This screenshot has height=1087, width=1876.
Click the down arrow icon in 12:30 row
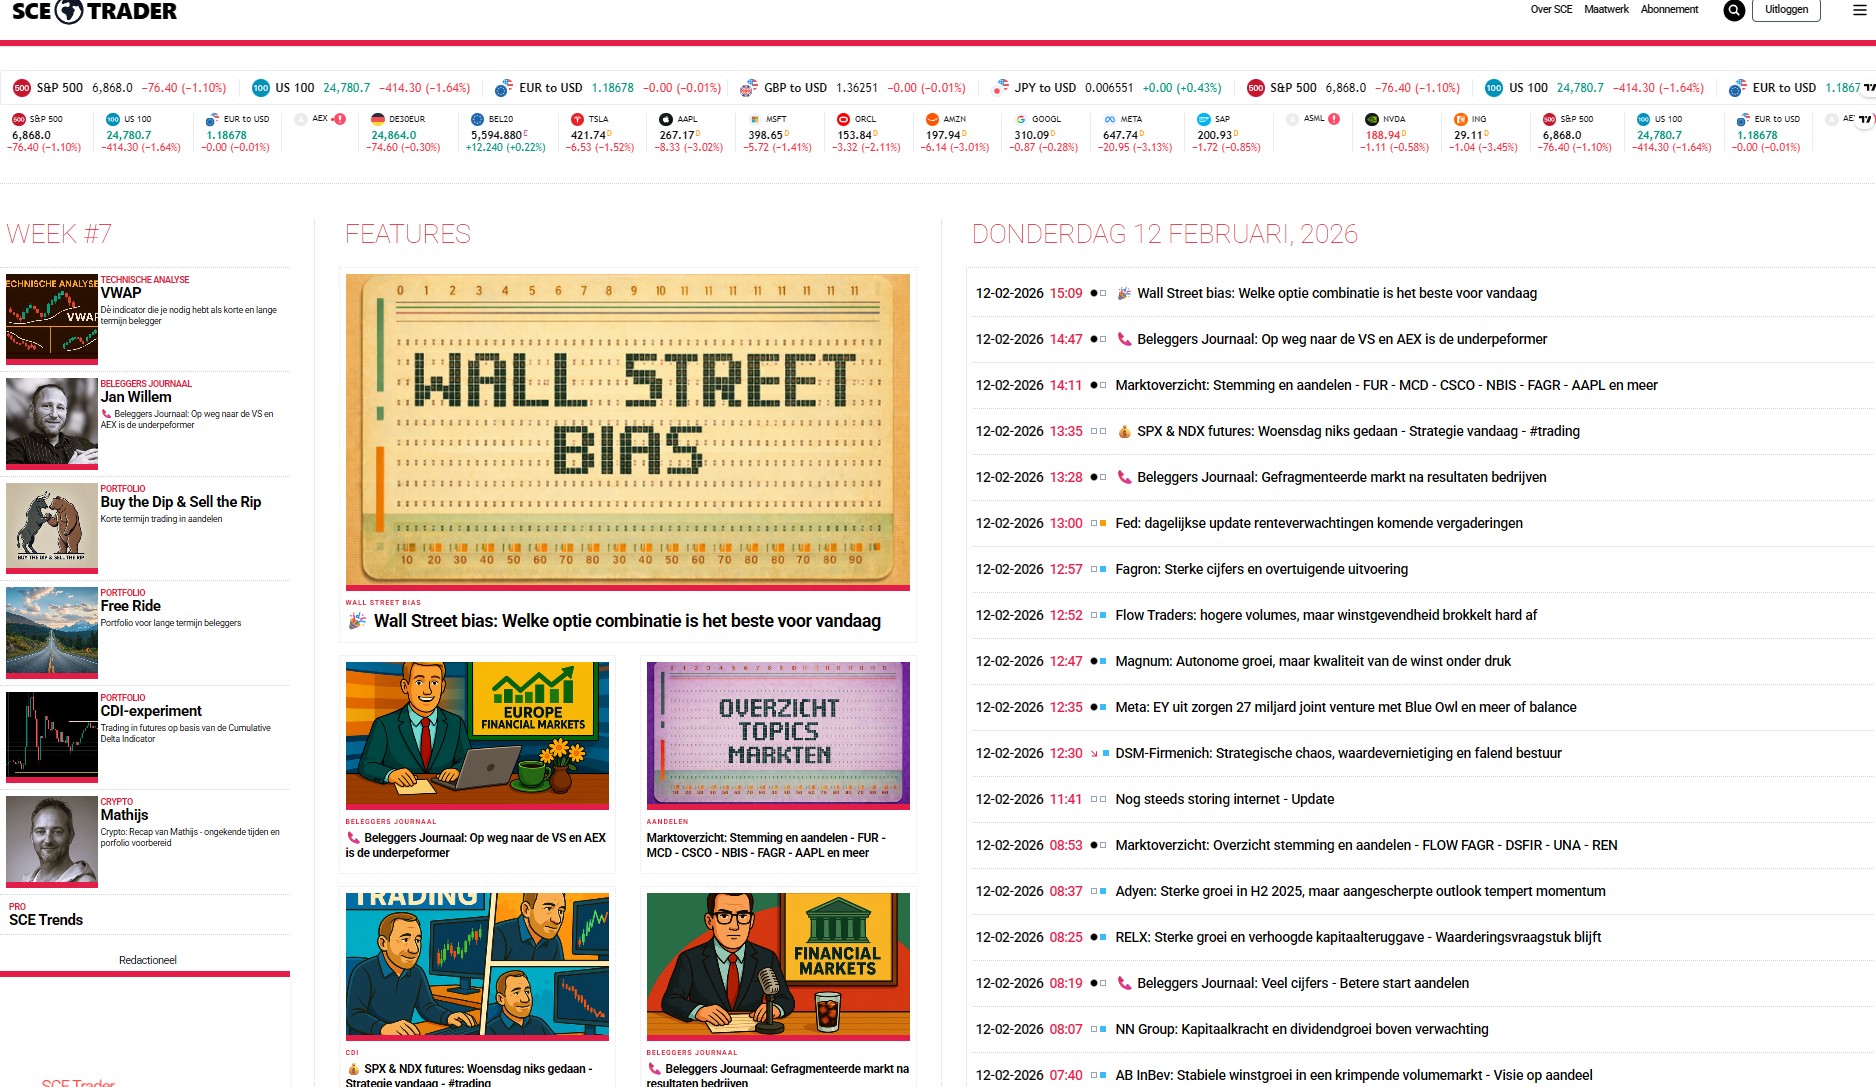pyautogui.click(x=1094, y=753)
